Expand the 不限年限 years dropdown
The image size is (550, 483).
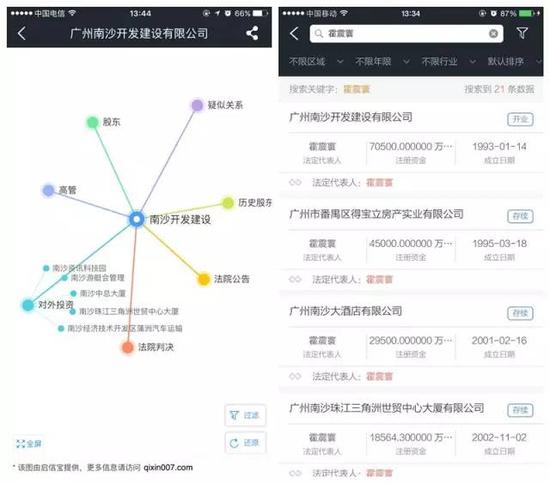pos(382,62)
